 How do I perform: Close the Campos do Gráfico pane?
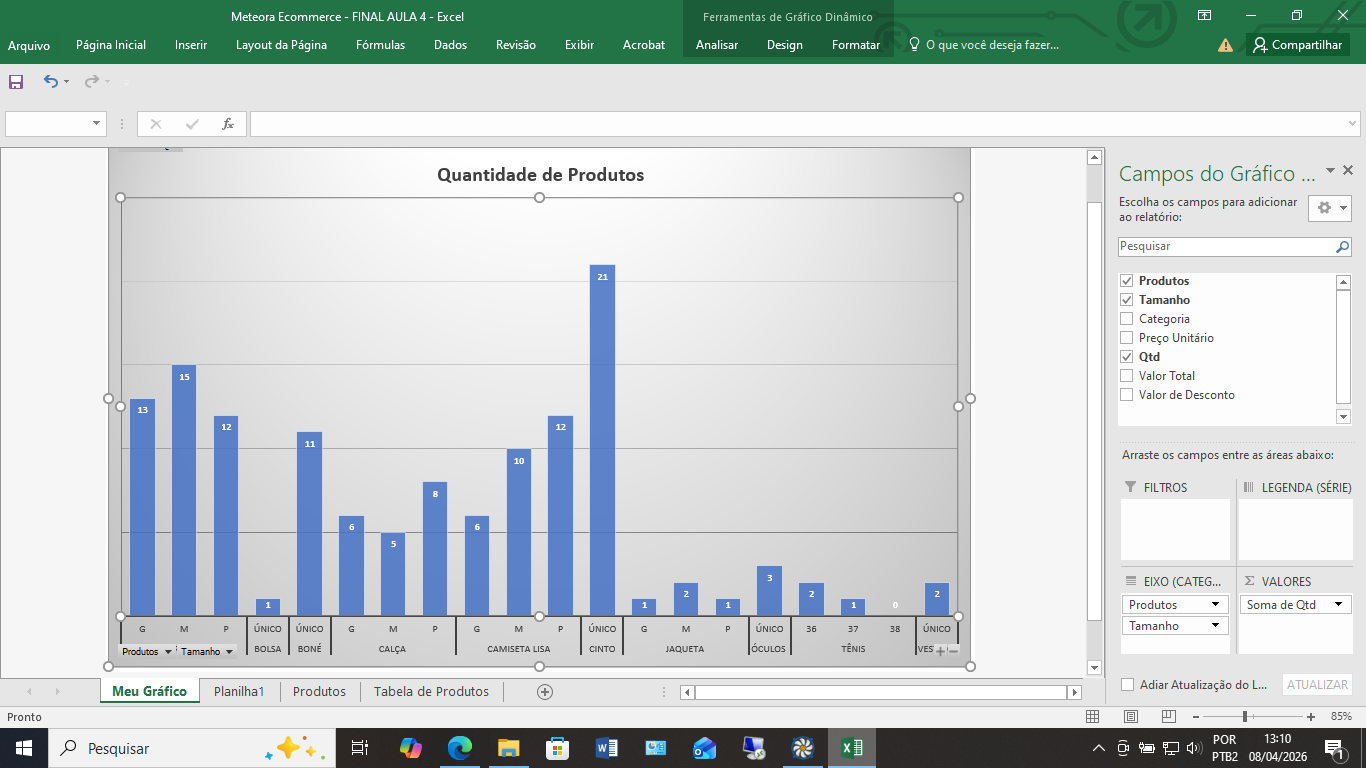point(1348,171)
